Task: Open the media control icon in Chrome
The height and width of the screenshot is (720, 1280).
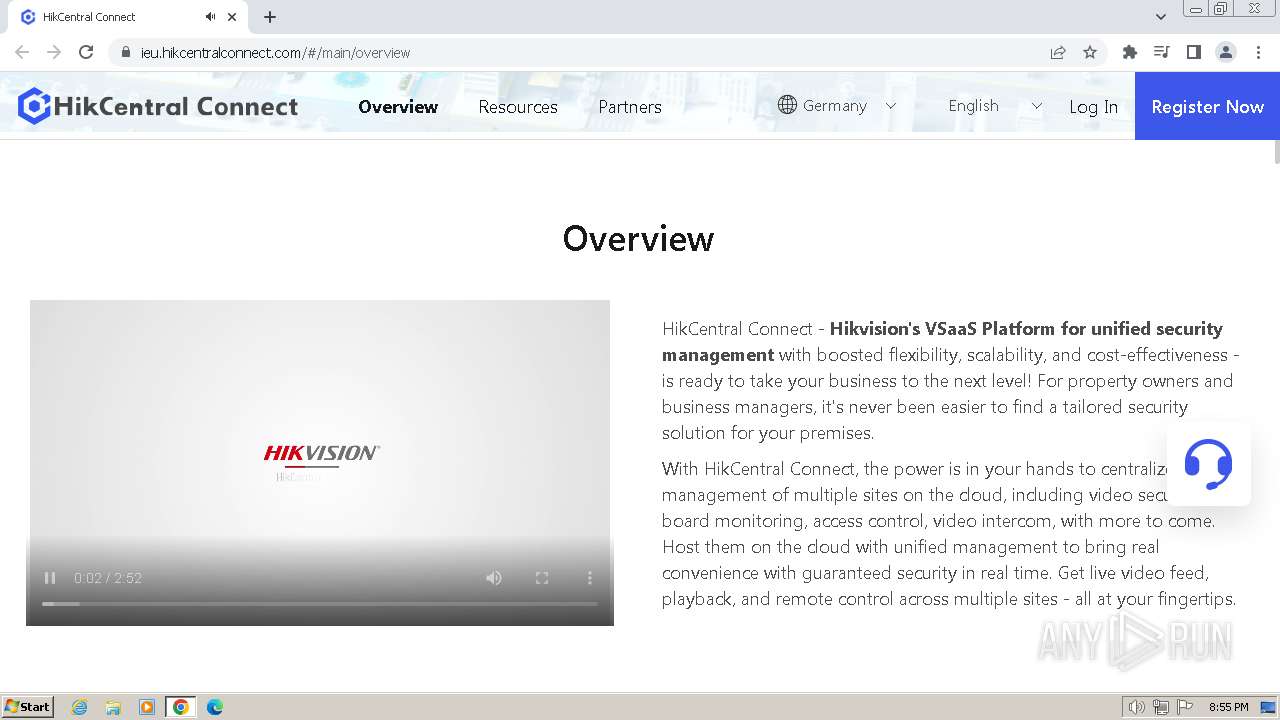Action: [1162, 52]
